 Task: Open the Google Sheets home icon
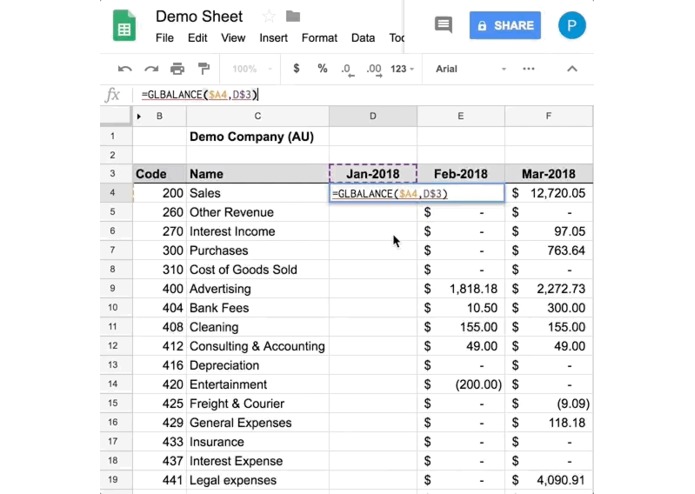(124, 25)
